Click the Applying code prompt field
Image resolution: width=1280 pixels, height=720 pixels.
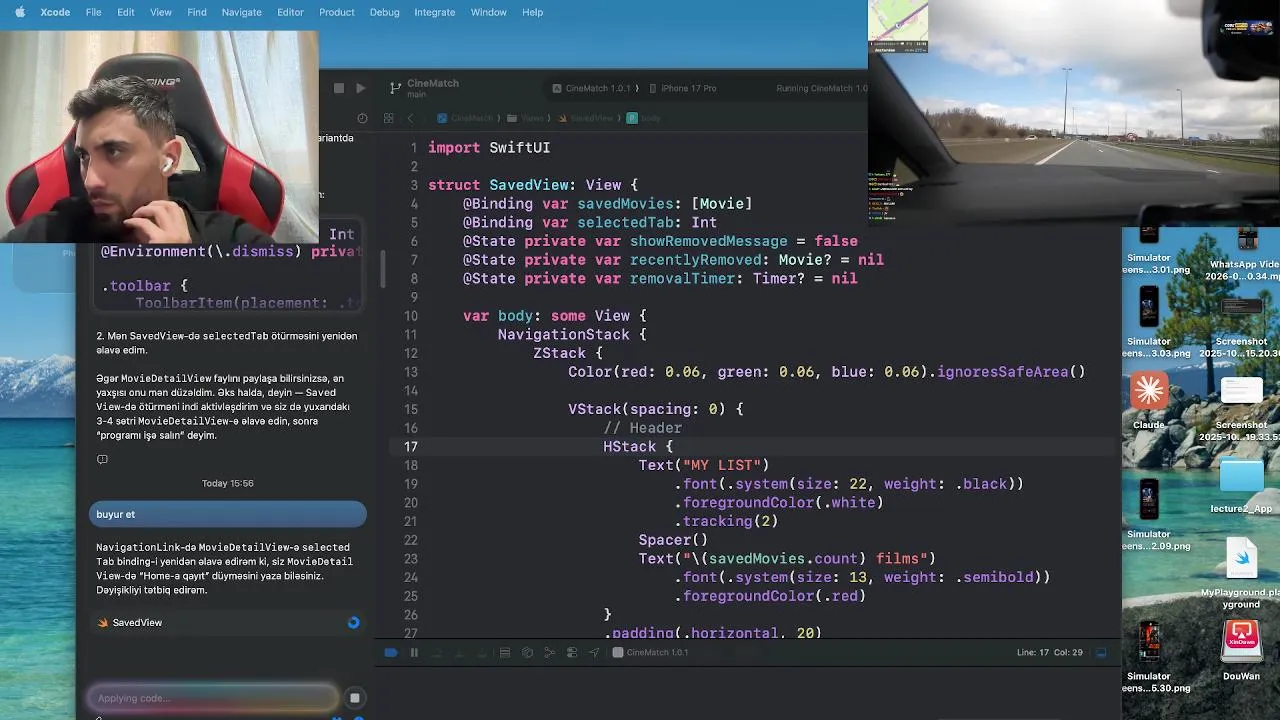(213, 698)
